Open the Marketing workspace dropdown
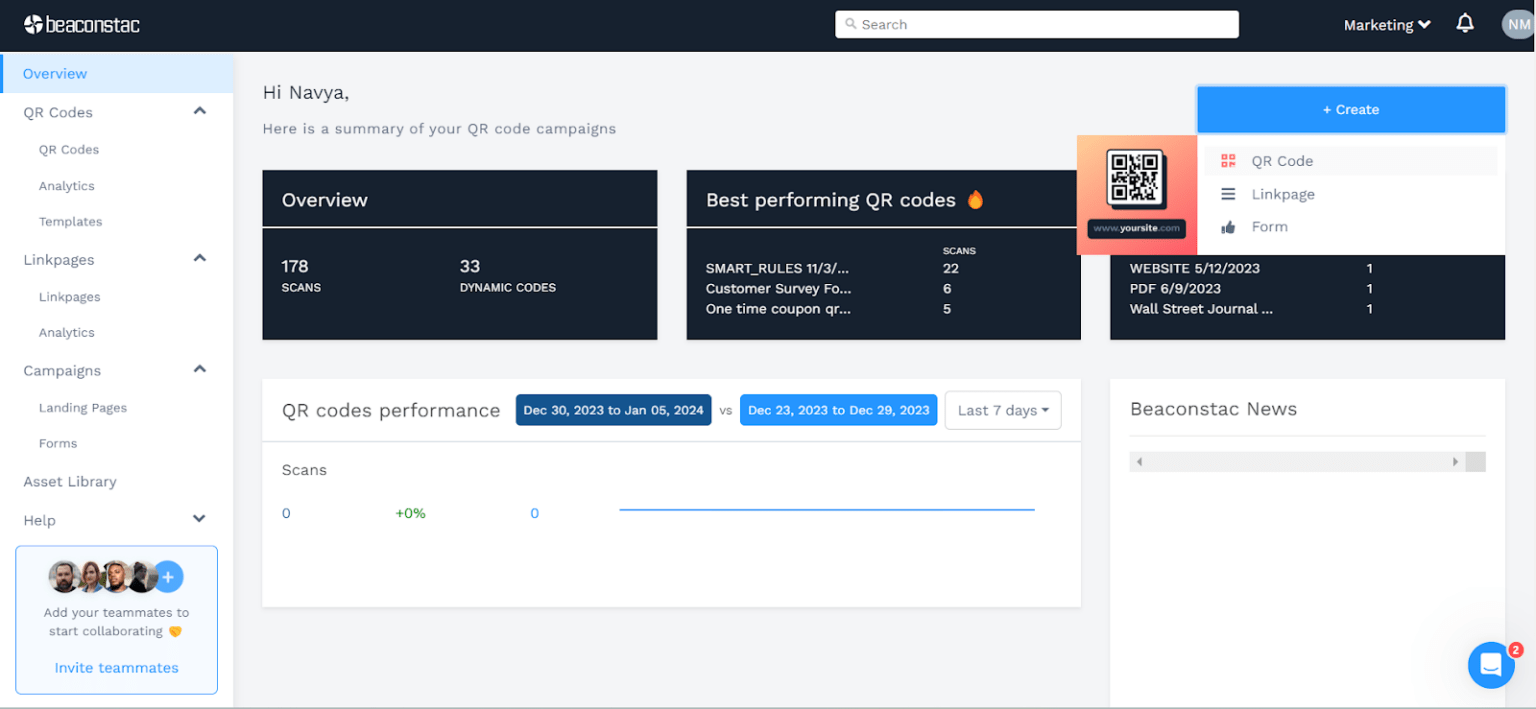This screenshot has width=1536, height=709. [x=1386, y=25]
